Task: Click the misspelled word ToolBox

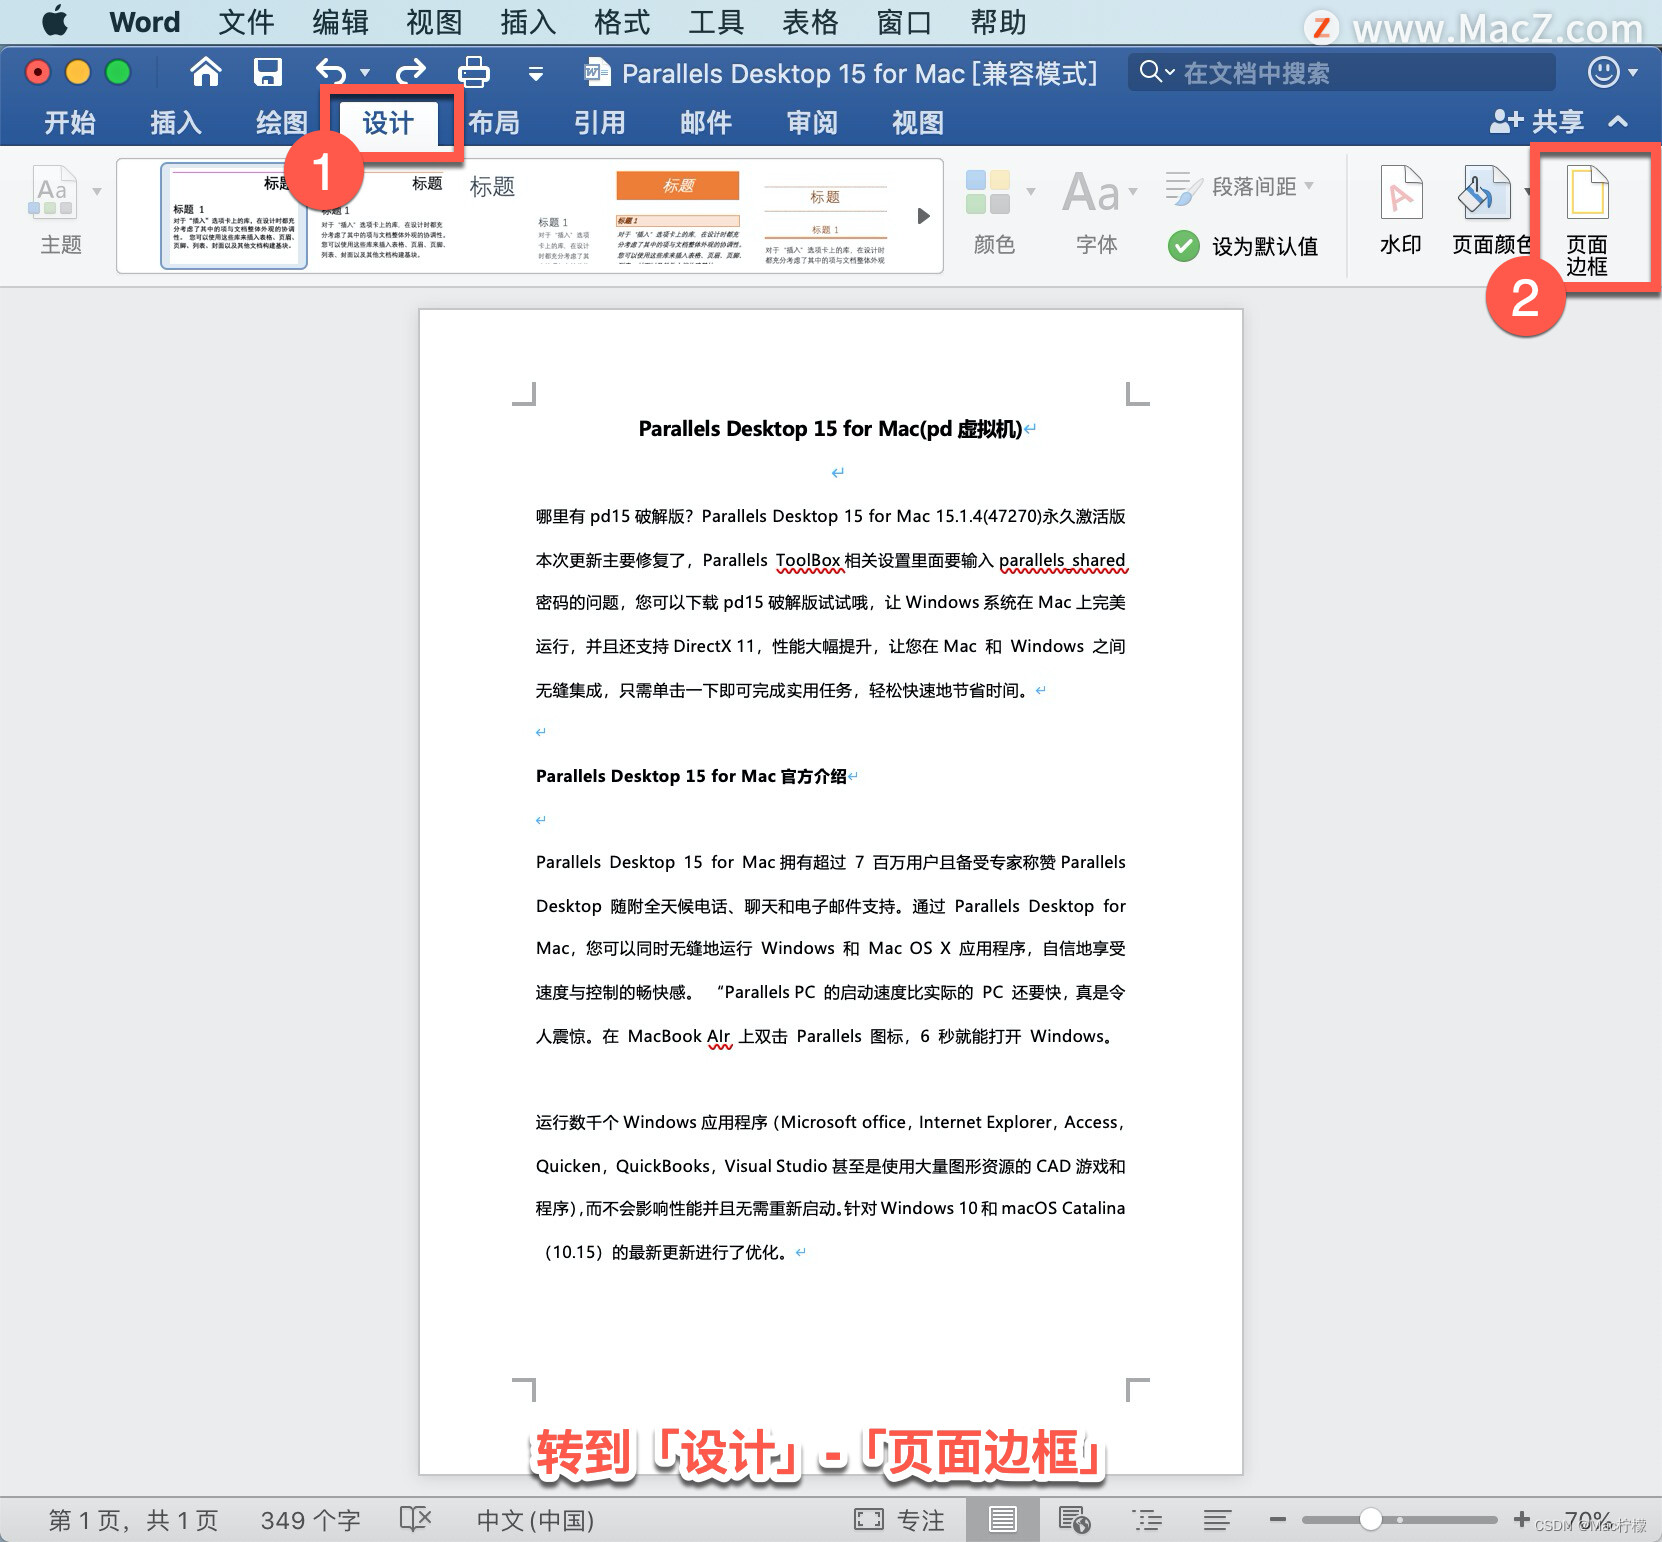Action: click(x=808, y=560)
